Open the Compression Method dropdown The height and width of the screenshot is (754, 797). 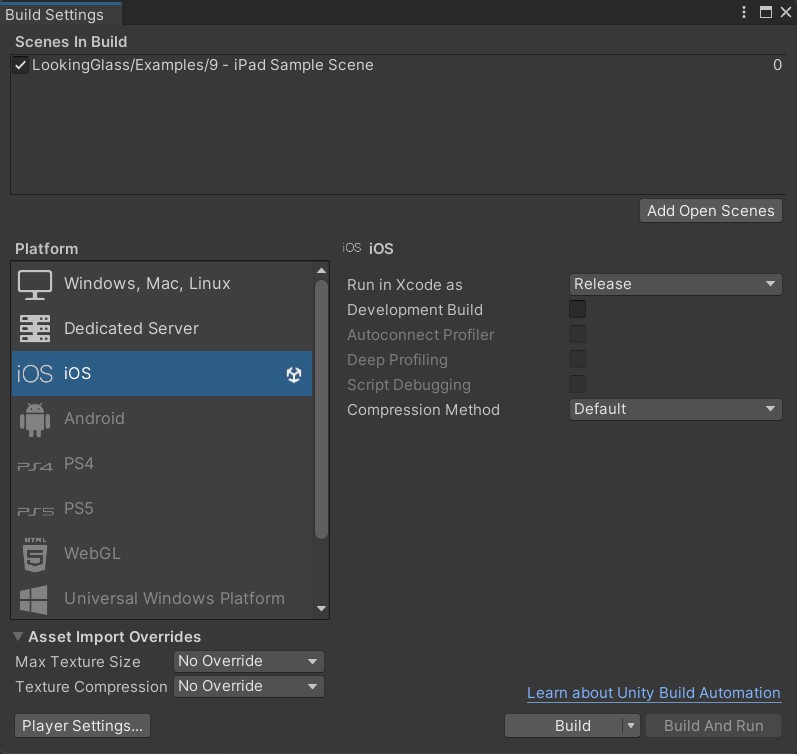[675, 409]
